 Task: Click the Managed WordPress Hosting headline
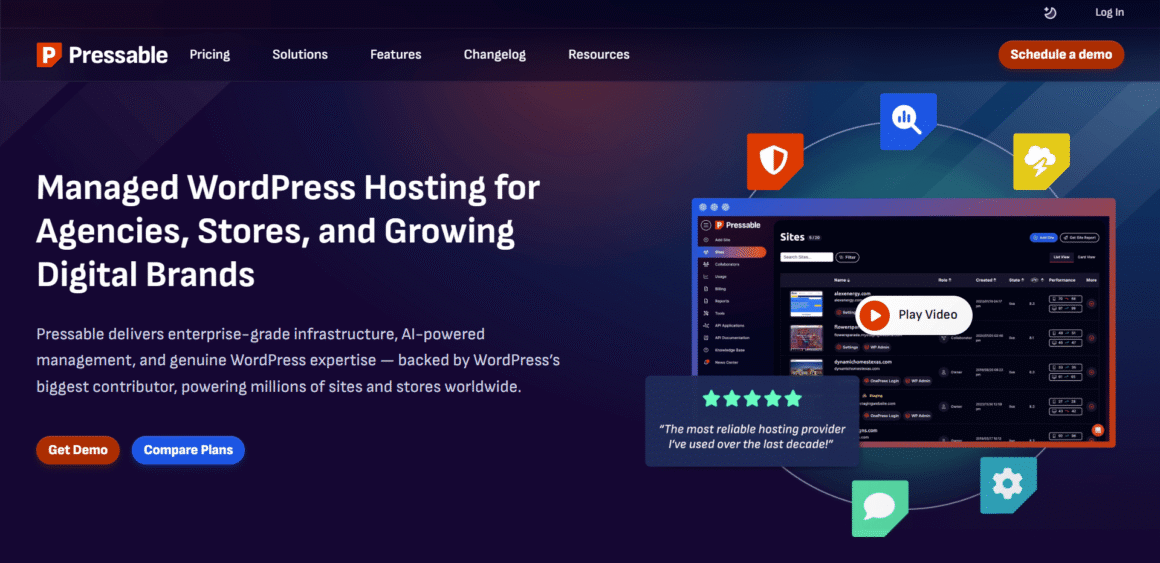click(289, 232)
